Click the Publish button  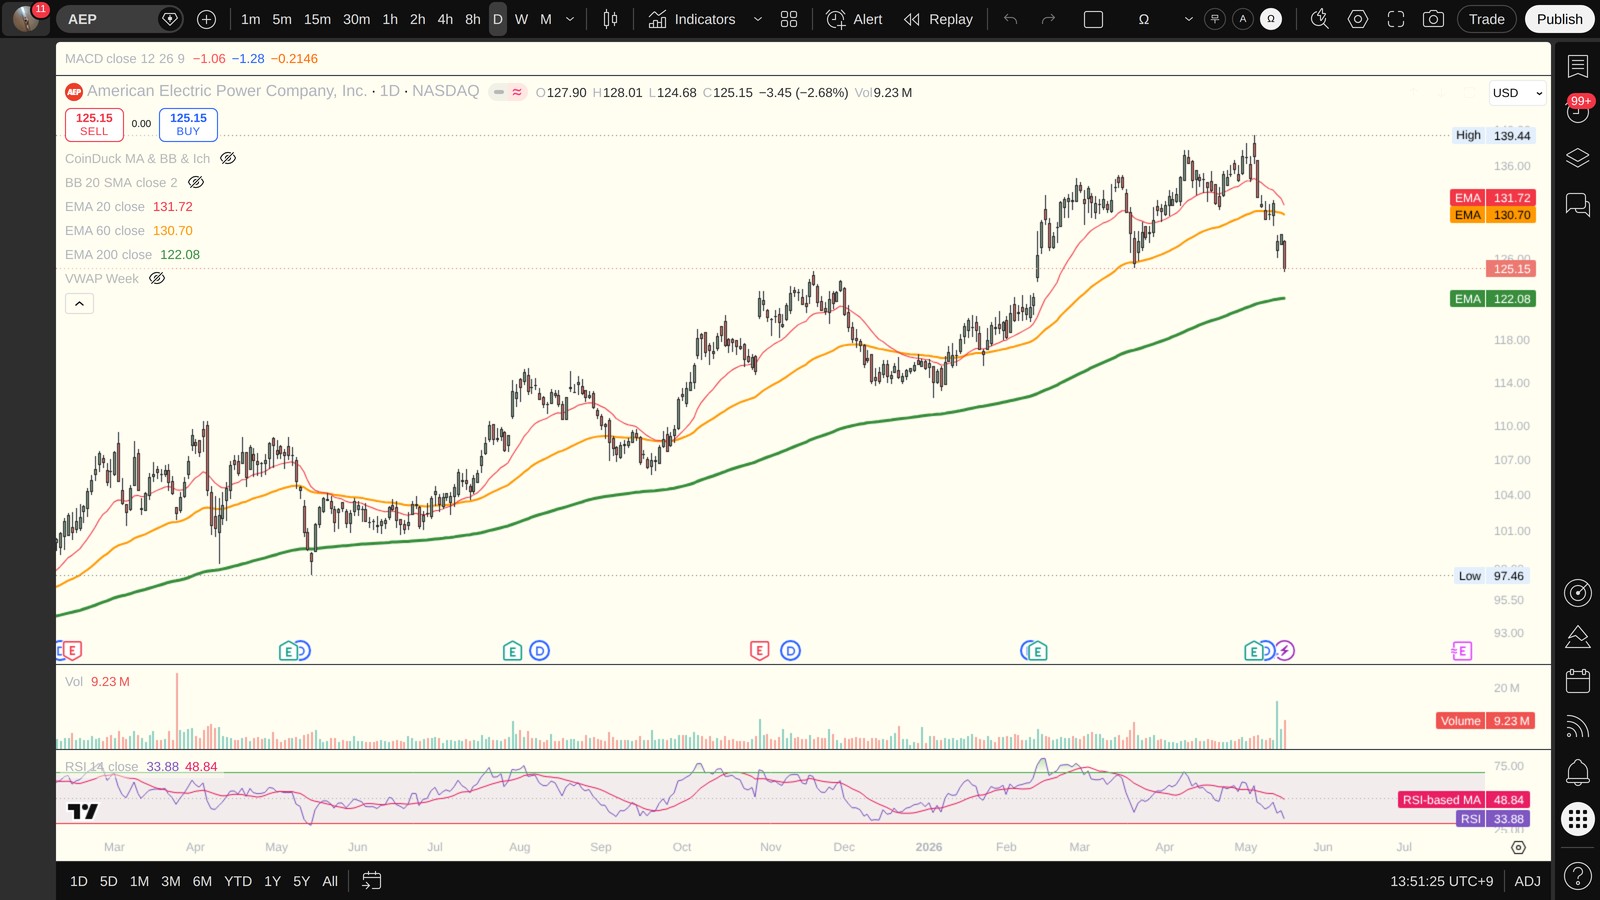pos(1559,19)
